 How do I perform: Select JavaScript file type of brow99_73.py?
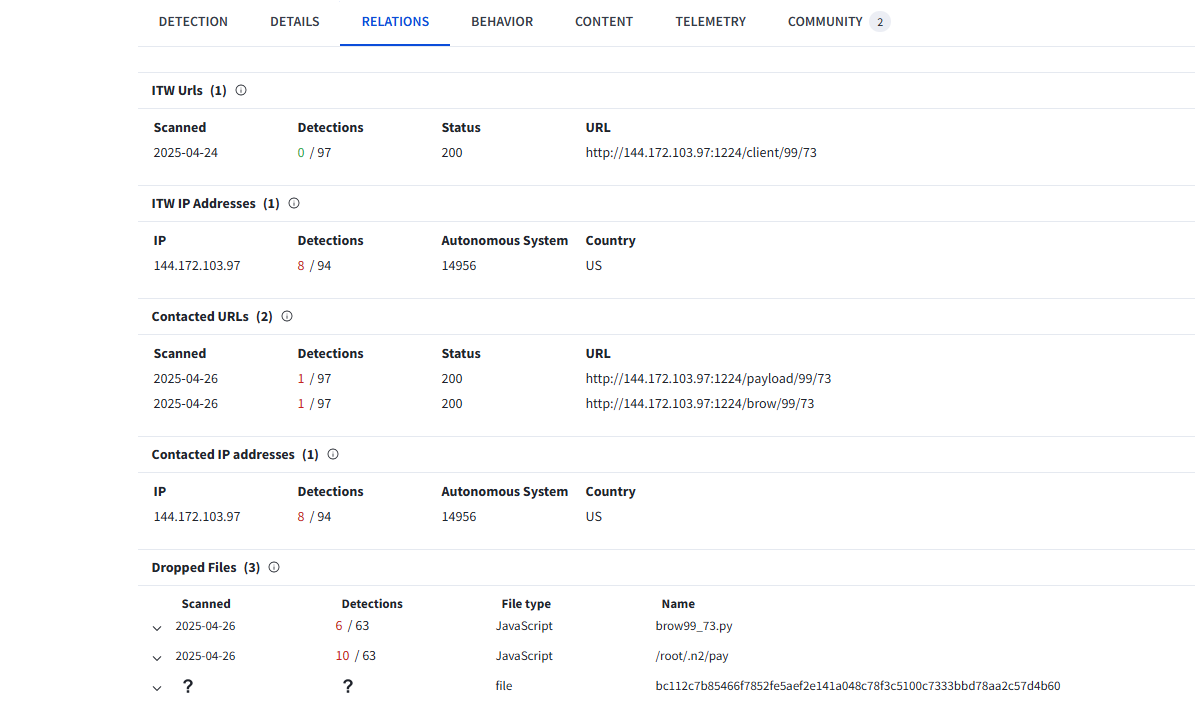pyautogui.click(x=524, y=626)
